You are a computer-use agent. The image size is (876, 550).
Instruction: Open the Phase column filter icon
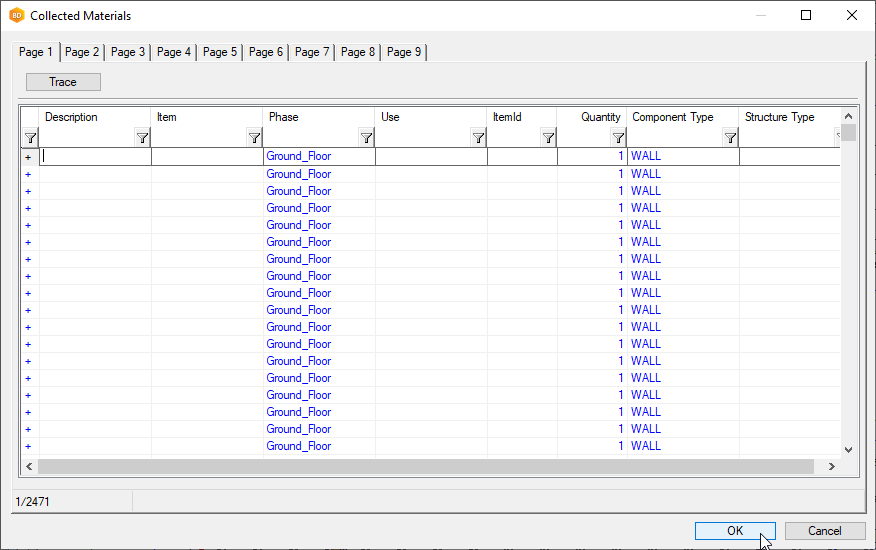(x=366, y=138)
